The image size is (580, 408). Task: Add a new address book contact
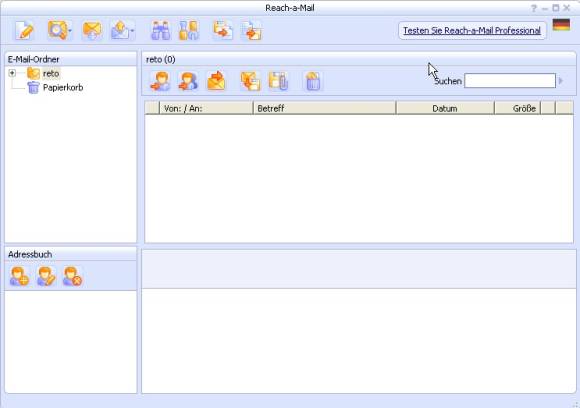(x=19, y=276)
